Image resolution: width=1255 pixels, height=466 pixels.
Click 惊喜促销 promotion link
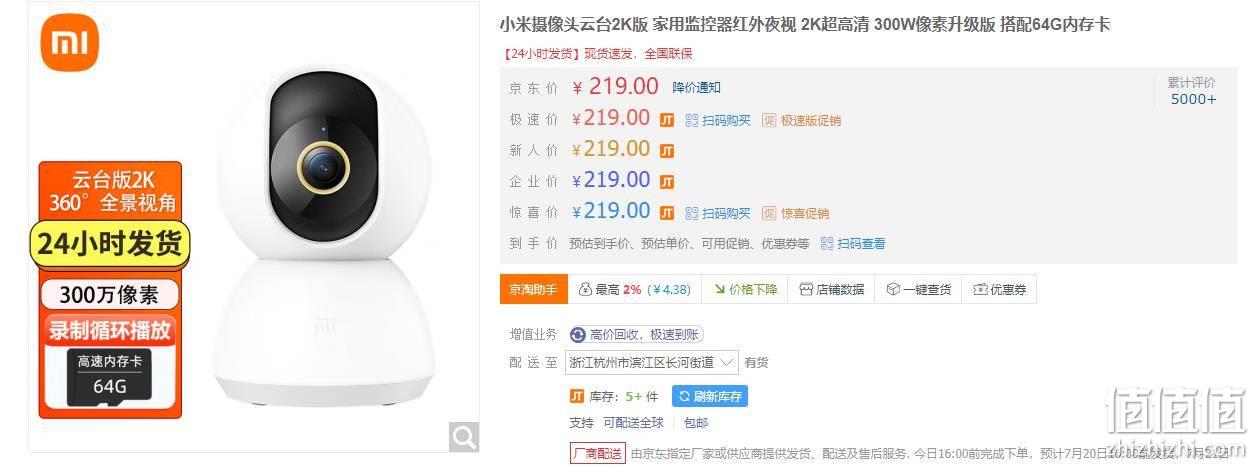pos(796,213)
